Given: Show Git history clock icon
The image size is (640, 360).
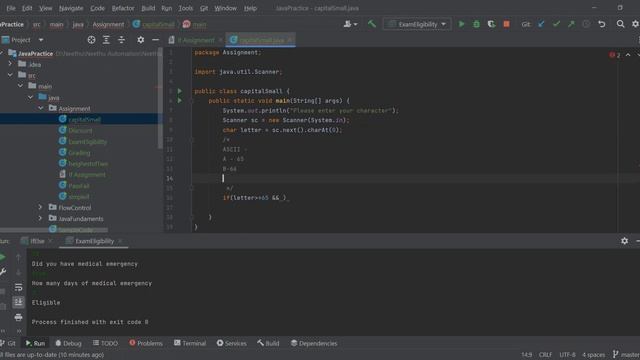Looking at the screenshot, I should point(586,24).
